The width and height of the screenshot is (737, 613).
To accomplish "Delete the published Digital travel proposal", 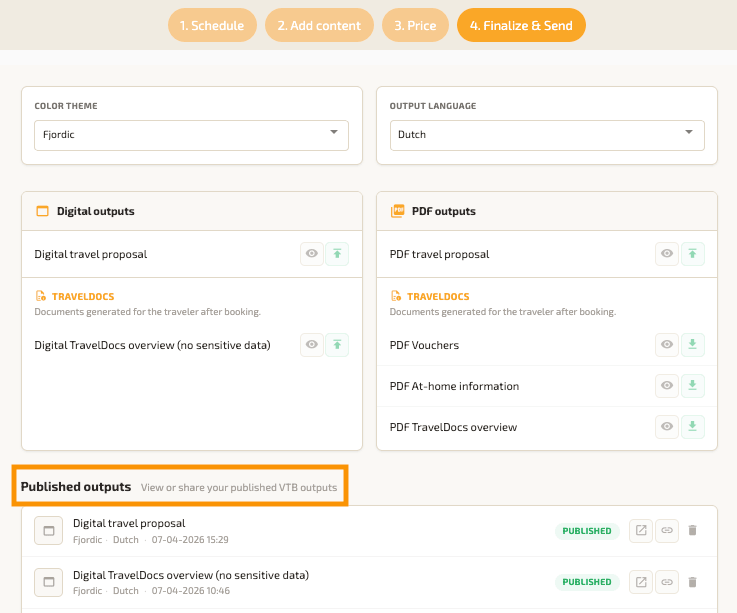I will click(x=692, y=530).
